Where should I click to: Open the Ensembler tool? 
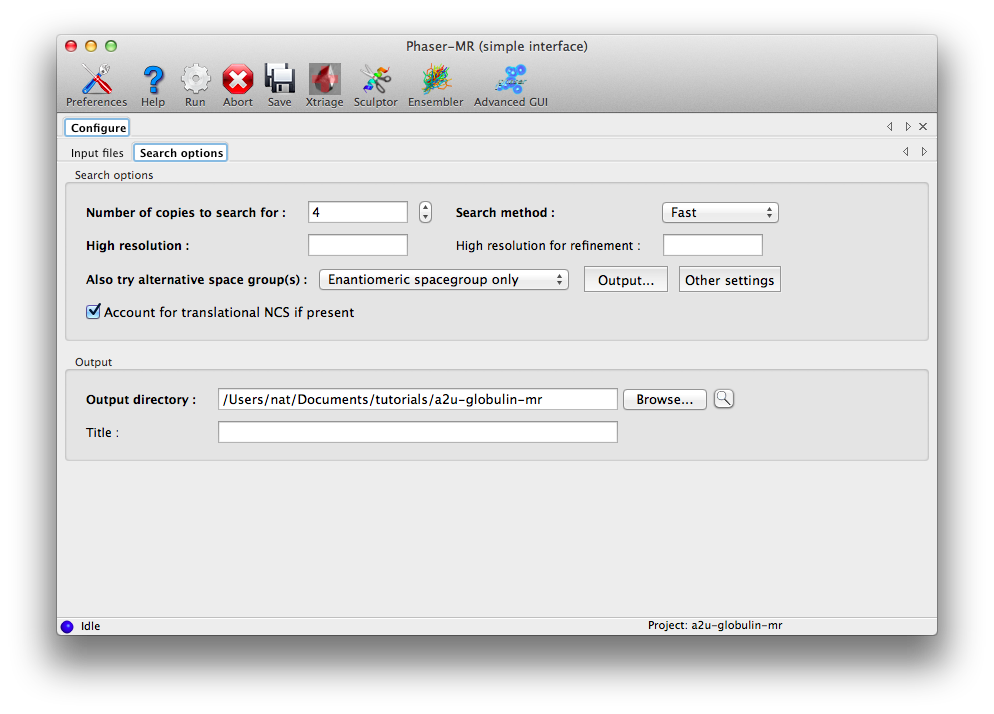coord(435,80)
